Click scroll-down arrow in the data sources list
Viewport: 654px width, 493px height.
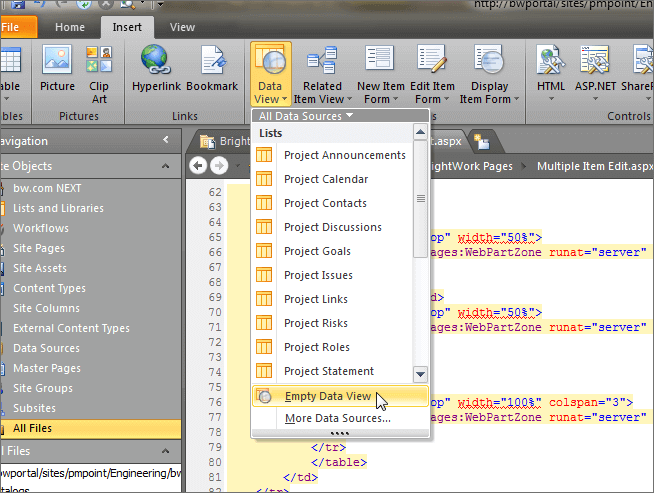(420, 374)
